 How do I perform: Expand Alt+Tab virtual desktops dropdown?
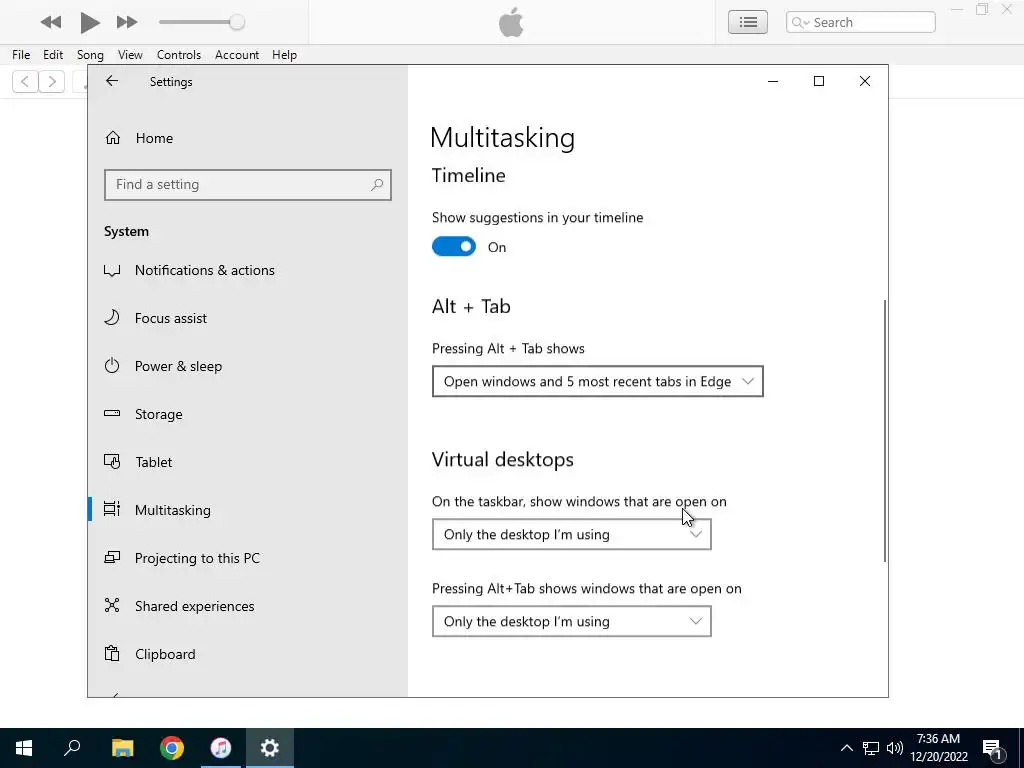(571, 621)
